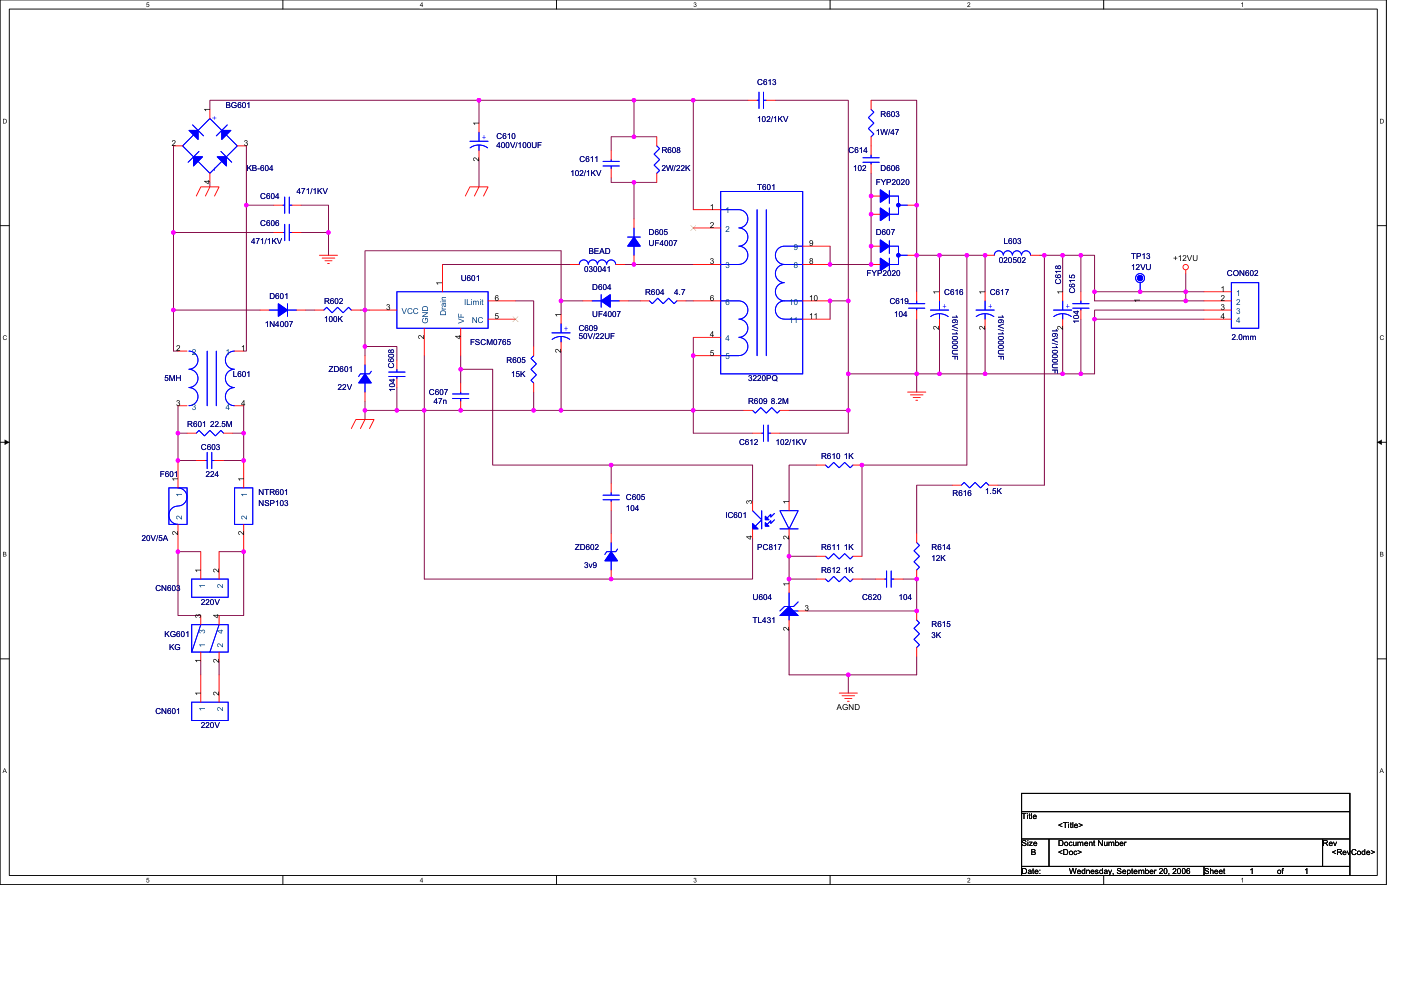
Task: Select the R604 4.7 resistor symbol
Action: 662,300
